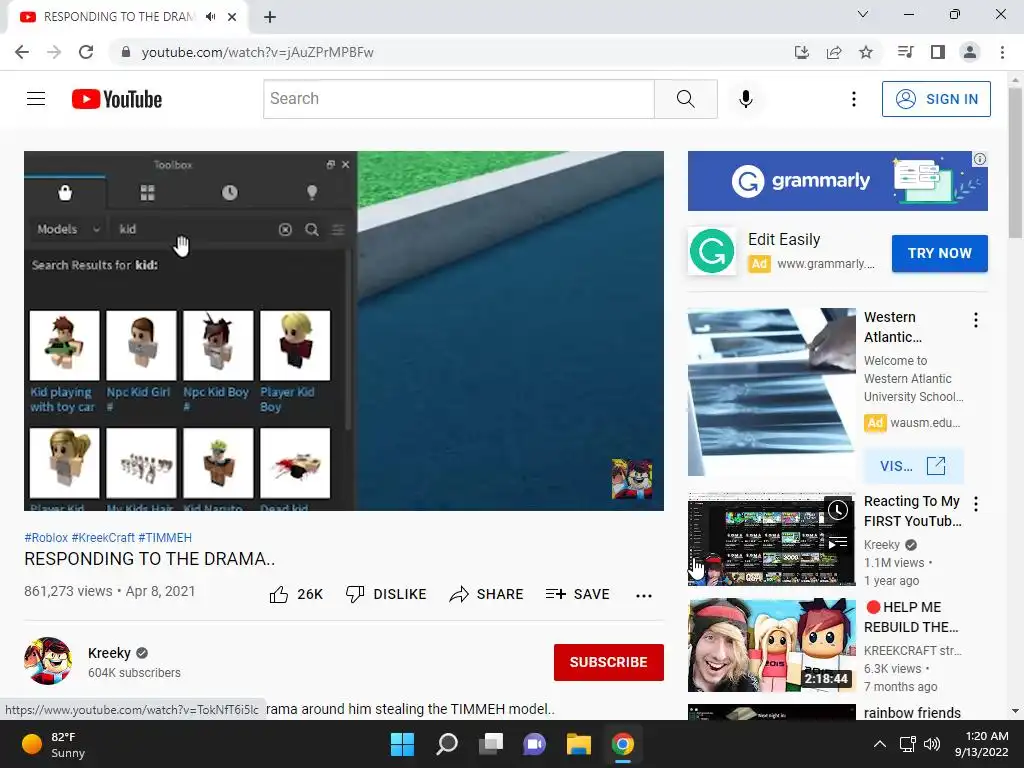This screenshot has width=1024, height=768.
Task: Open Western Atlantic ad options menu
Action: [976, 319]
